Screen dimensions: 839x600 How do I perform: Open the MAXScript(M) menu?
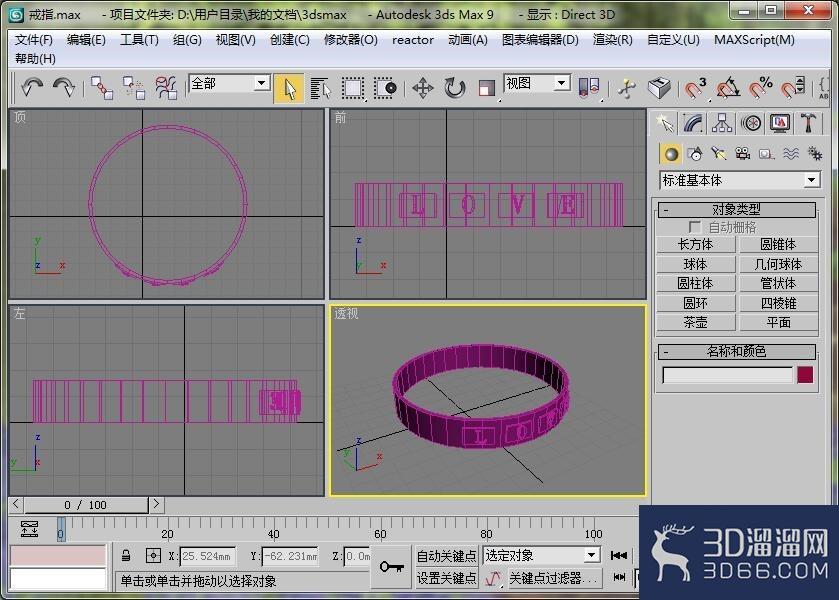coord(754,40)
